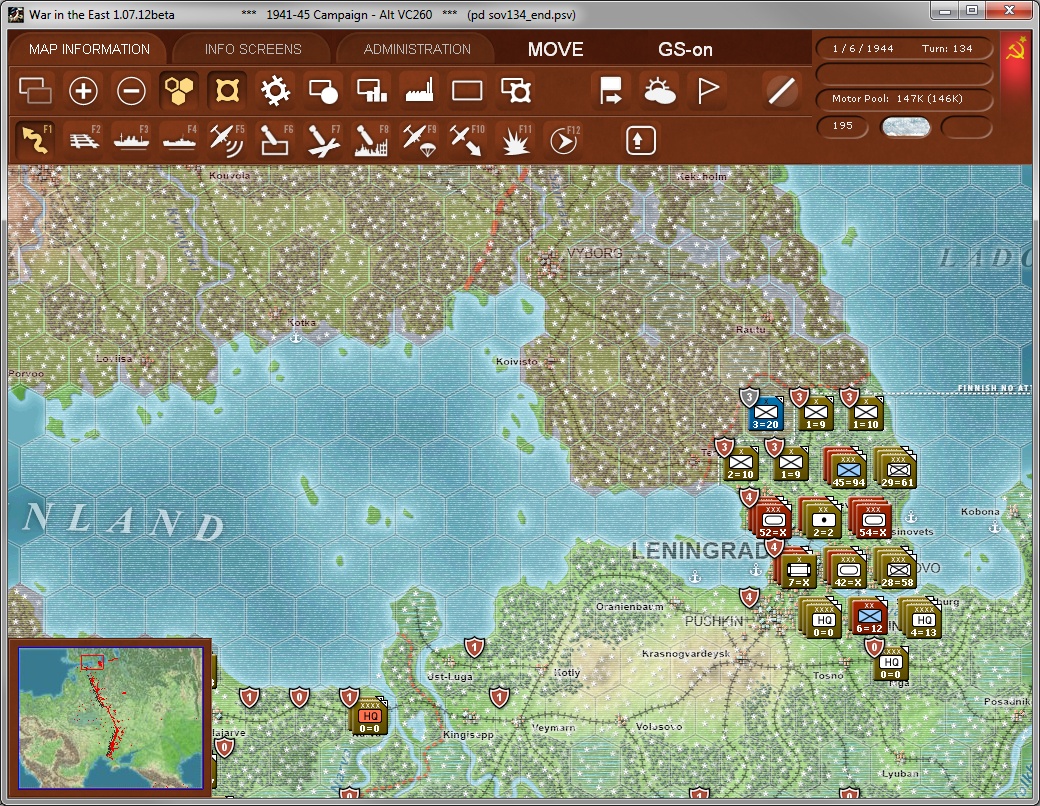Screen dimensions: 1040x806
Task: Click the snow weather indicator pill
Action: tap(905, 127)
